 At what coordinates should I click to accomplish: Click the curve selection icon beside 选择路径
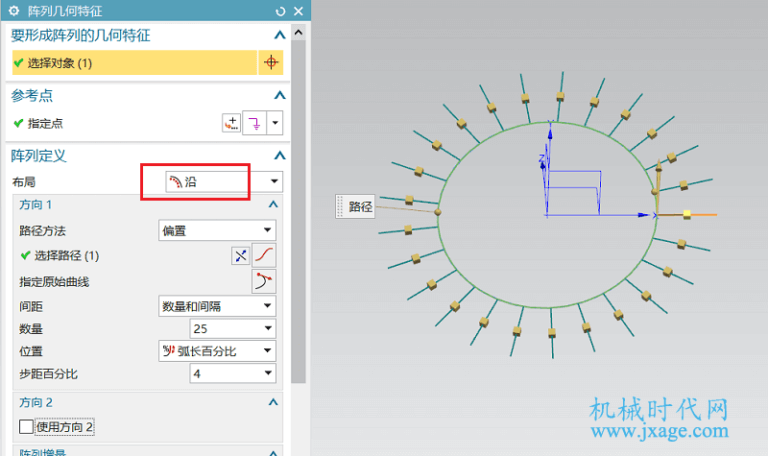point(264,255)
